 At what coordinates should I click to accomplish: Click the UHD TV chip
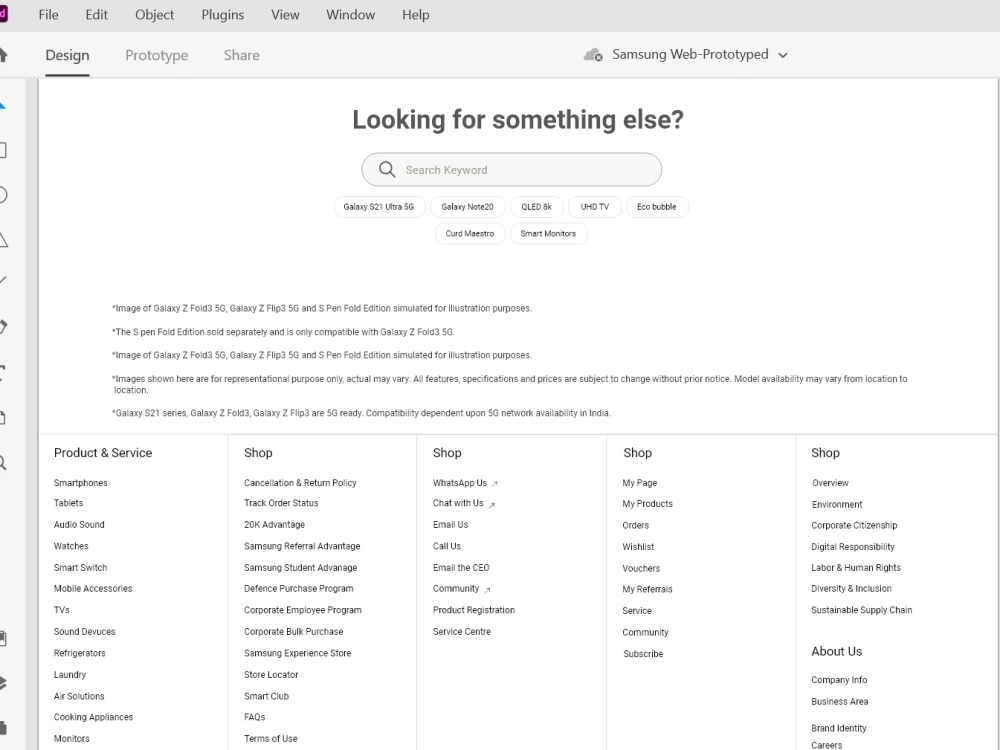(x=594, y=207)
